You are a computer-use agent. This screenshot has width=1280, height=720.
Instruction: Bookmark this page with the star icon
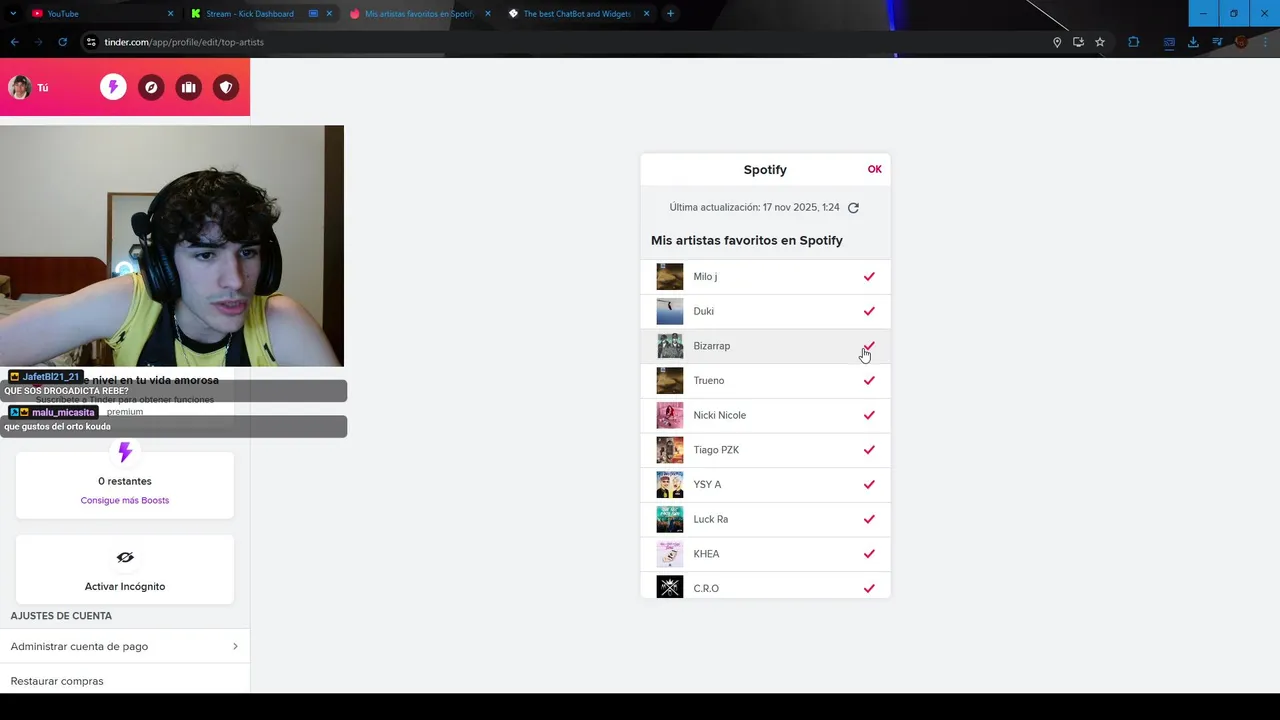[1100, 42]
